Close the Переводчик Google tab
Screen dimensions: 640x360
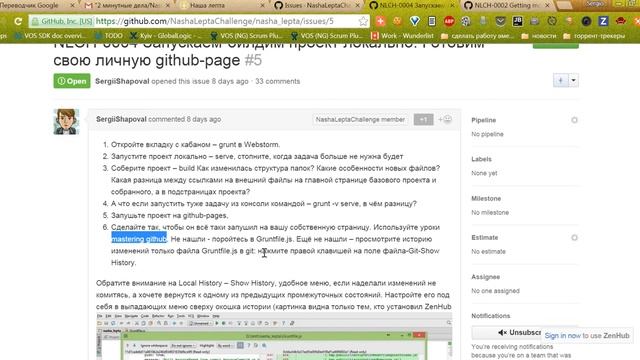click(x=73, y=6)
